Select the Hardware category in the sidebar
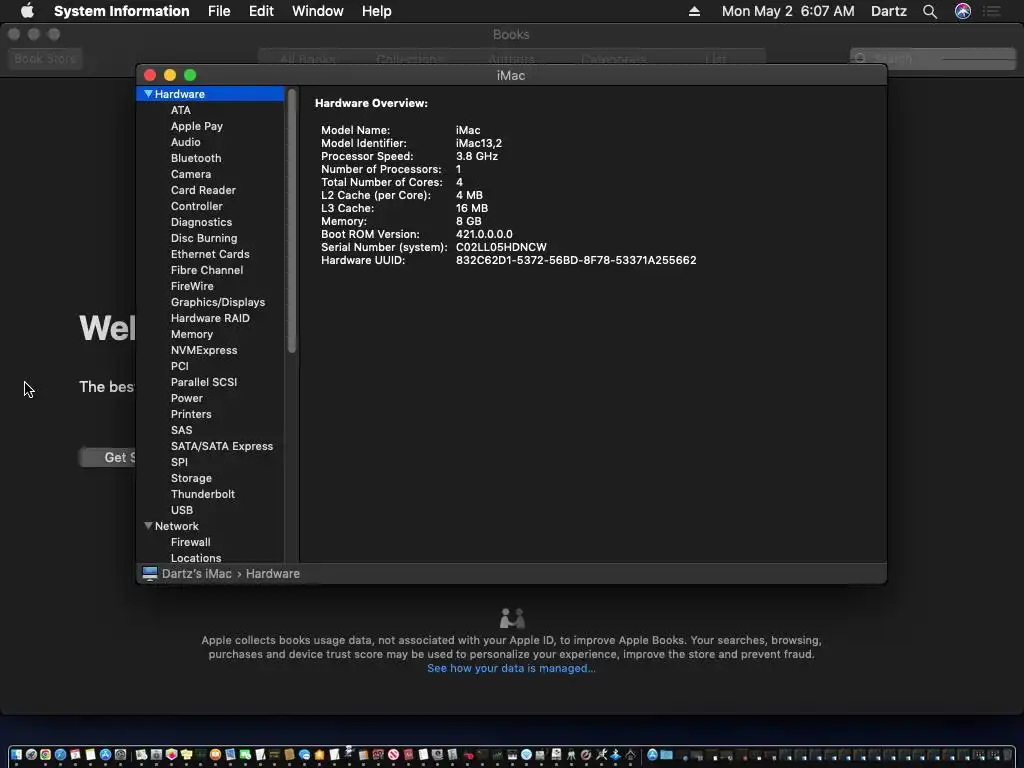The width and height of the screenshot is (1024, 768). point(210,94)
